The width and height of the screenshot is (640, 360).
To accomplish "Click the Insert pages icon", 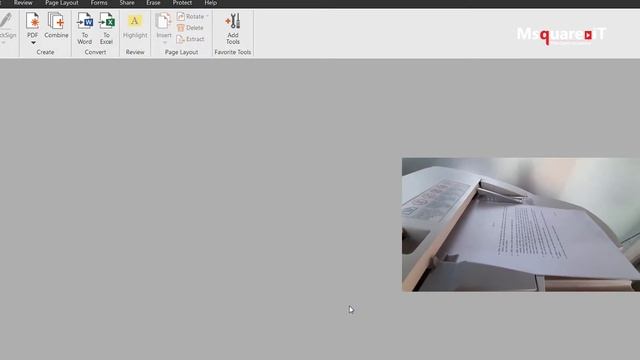I will [164, 21].
